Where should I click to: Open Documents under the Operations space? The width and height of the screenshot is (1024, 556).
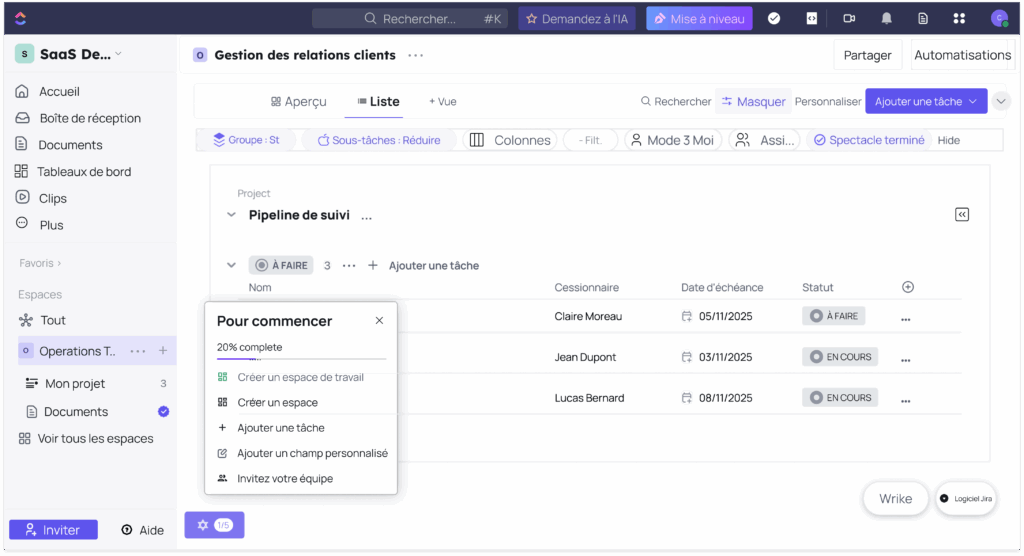[x=76, y=412]
